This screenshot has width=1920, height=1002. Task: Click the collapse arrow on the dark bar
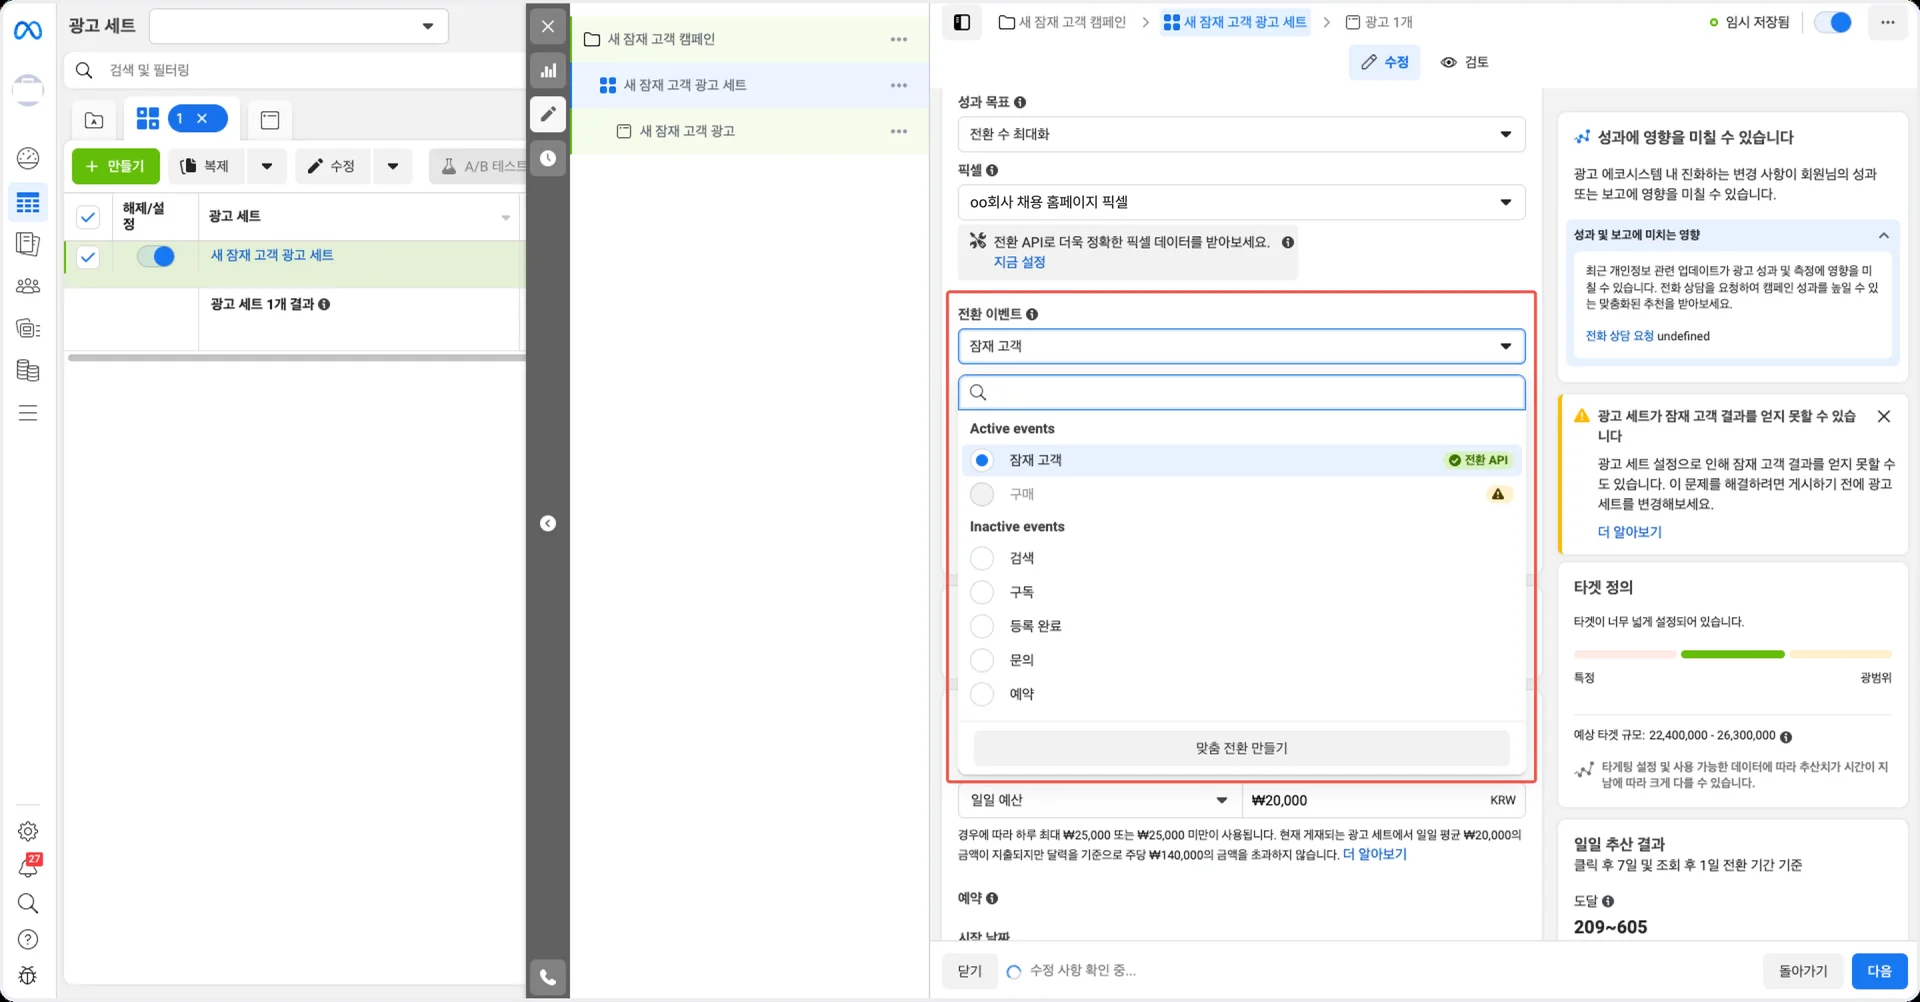coord(548,523)
